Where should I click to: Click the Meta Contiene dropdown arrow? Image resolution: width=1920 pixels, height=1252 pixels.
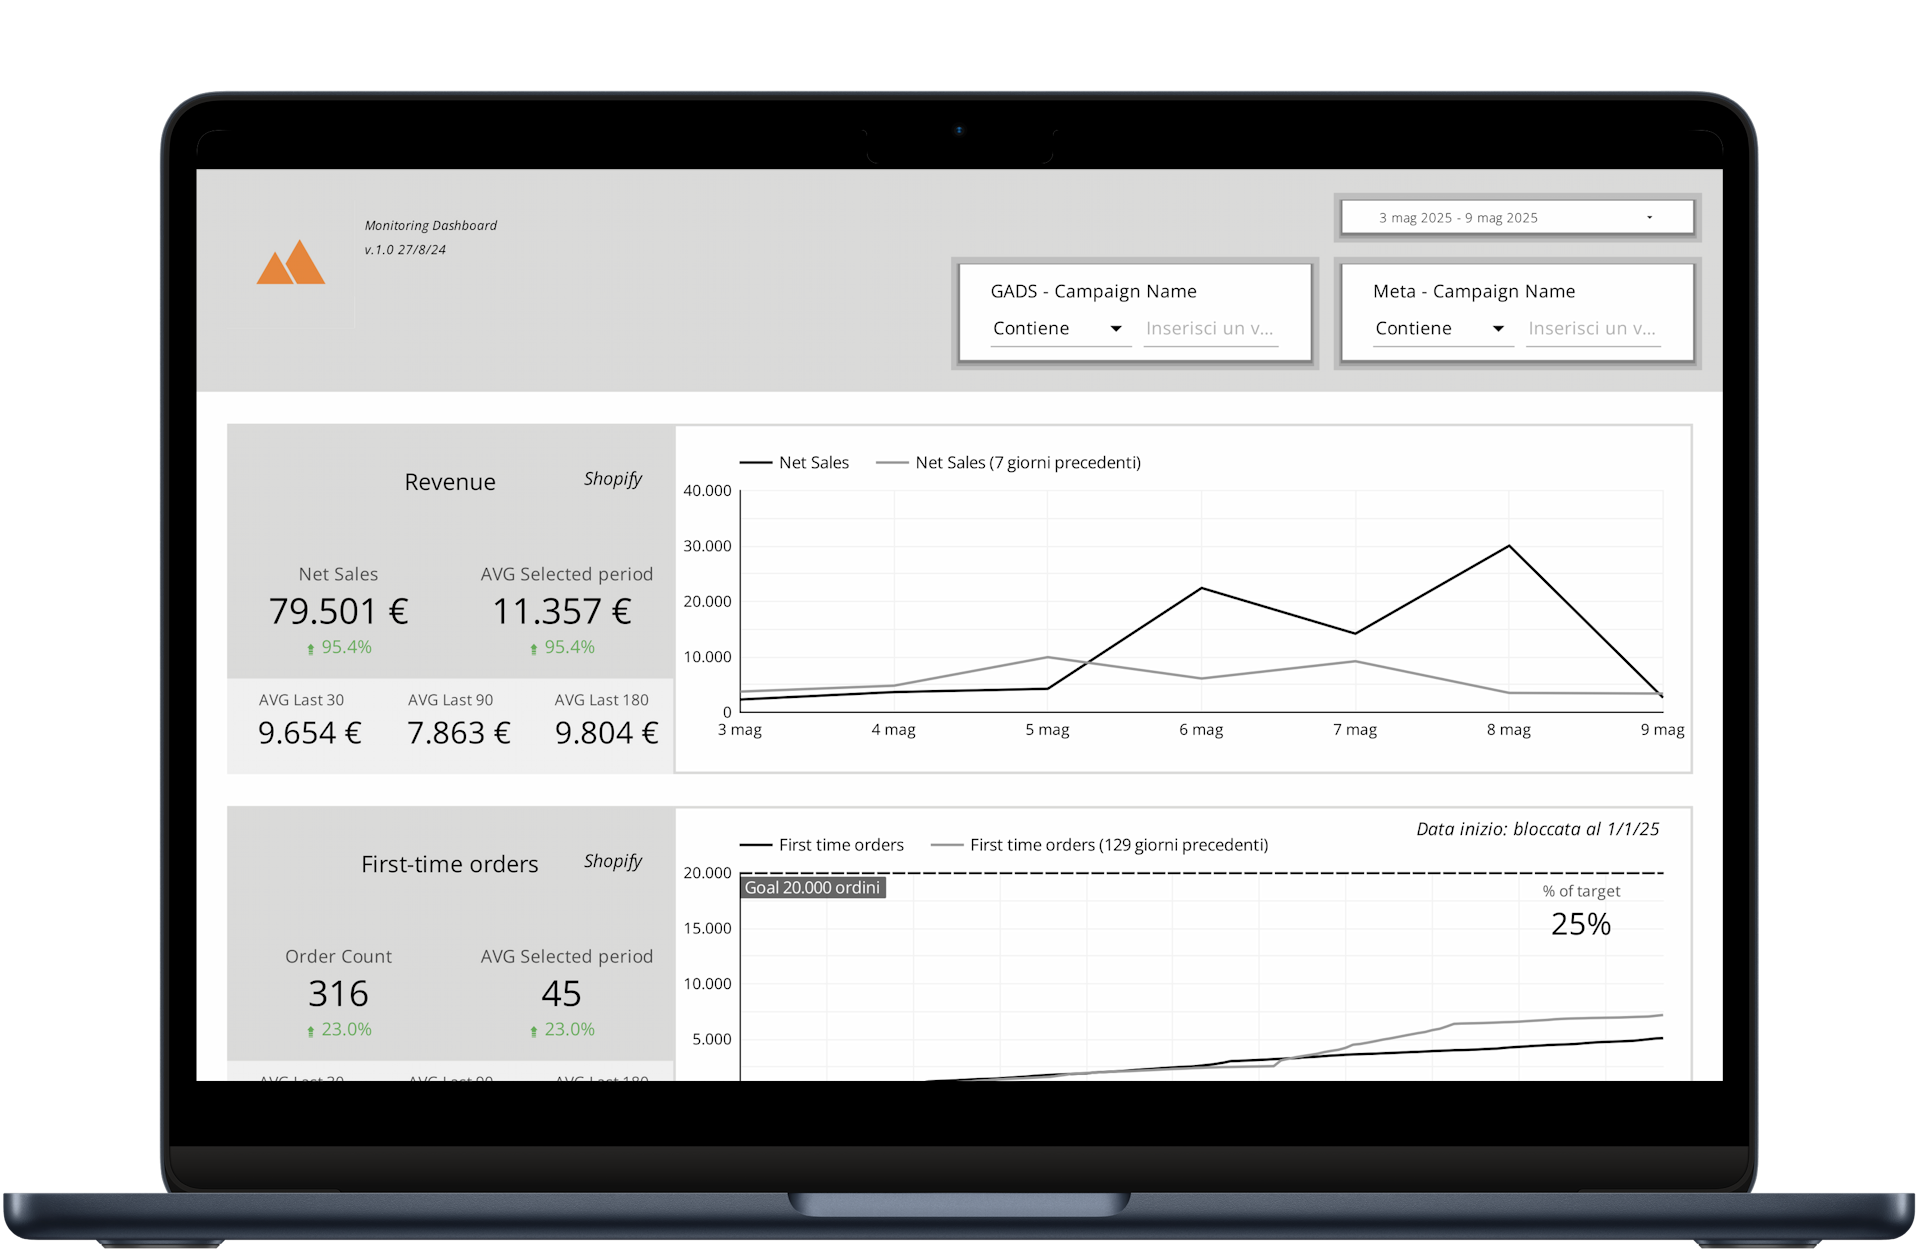click(1498, 328)
